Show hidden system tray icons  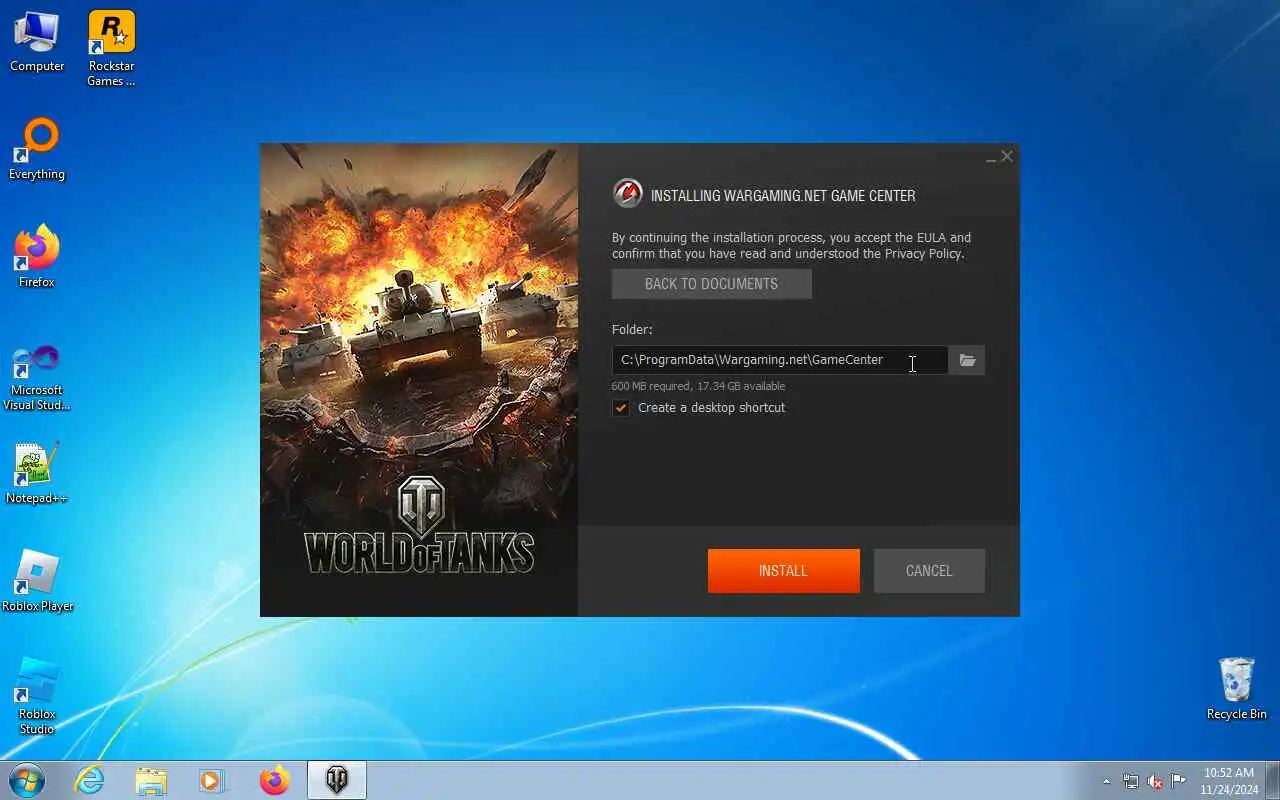pyautogui.click(x=1106, y=781)
